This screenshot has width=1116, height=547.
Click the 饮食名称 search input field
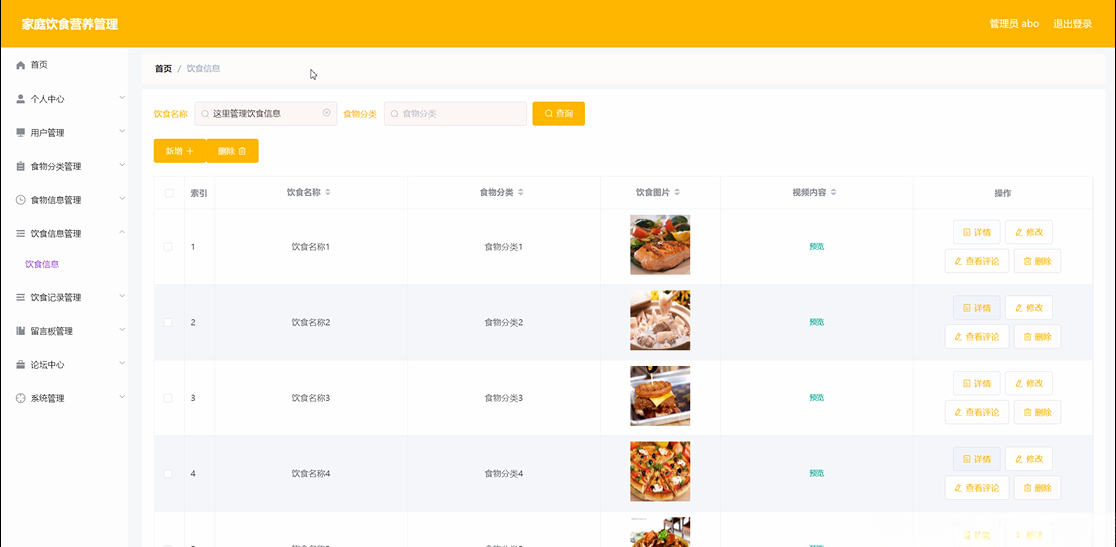click(265, 114)
